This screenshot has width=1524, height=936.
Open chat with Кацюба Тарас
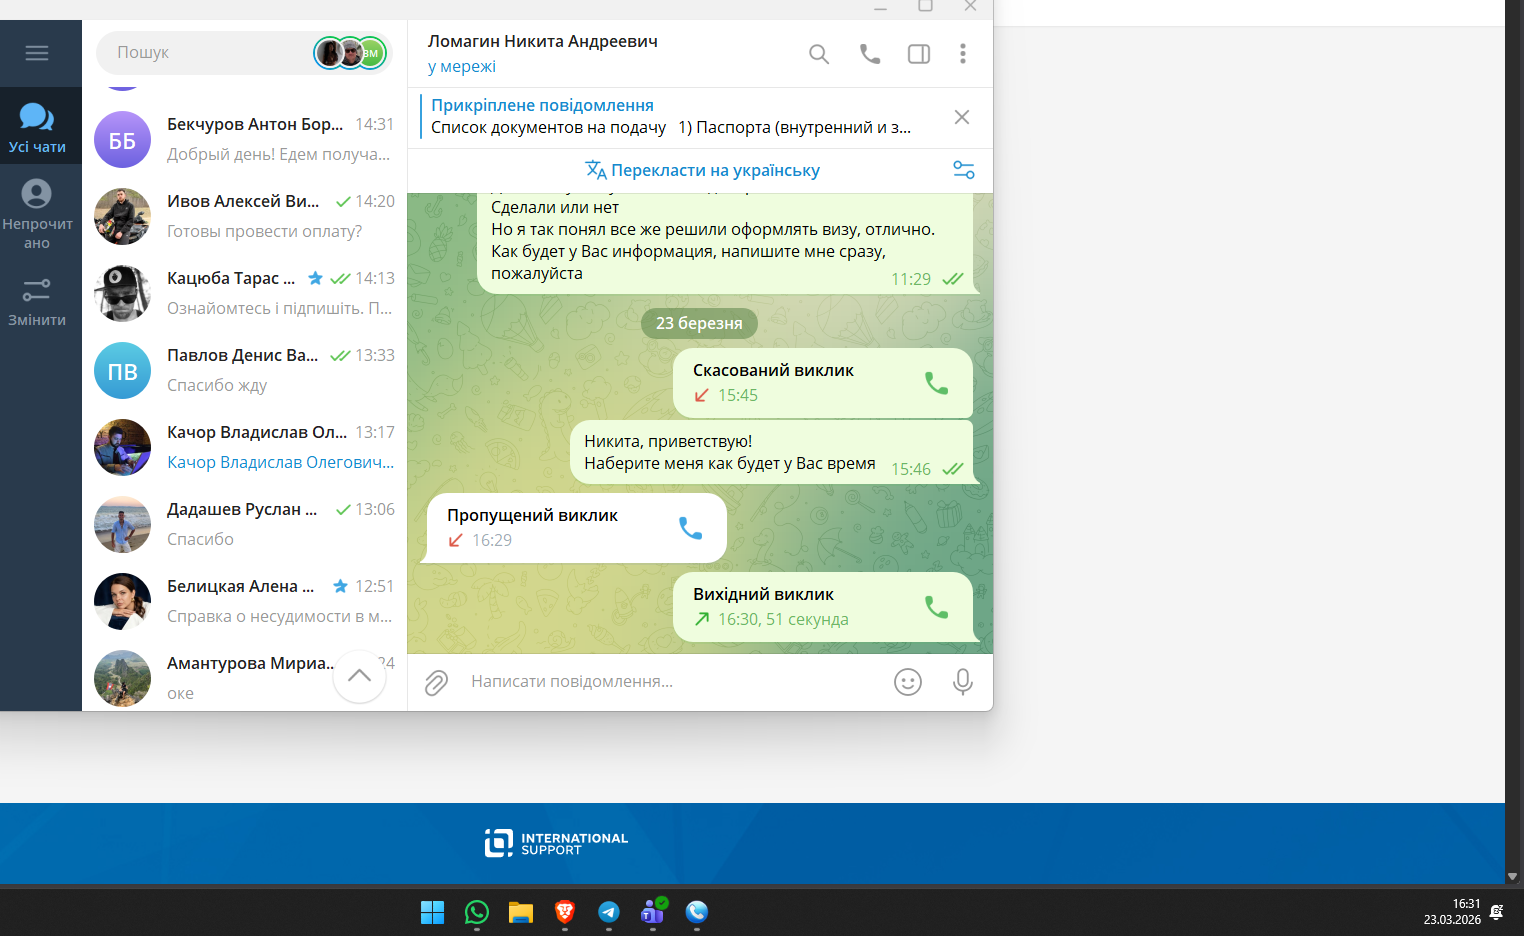coord(245,293)
